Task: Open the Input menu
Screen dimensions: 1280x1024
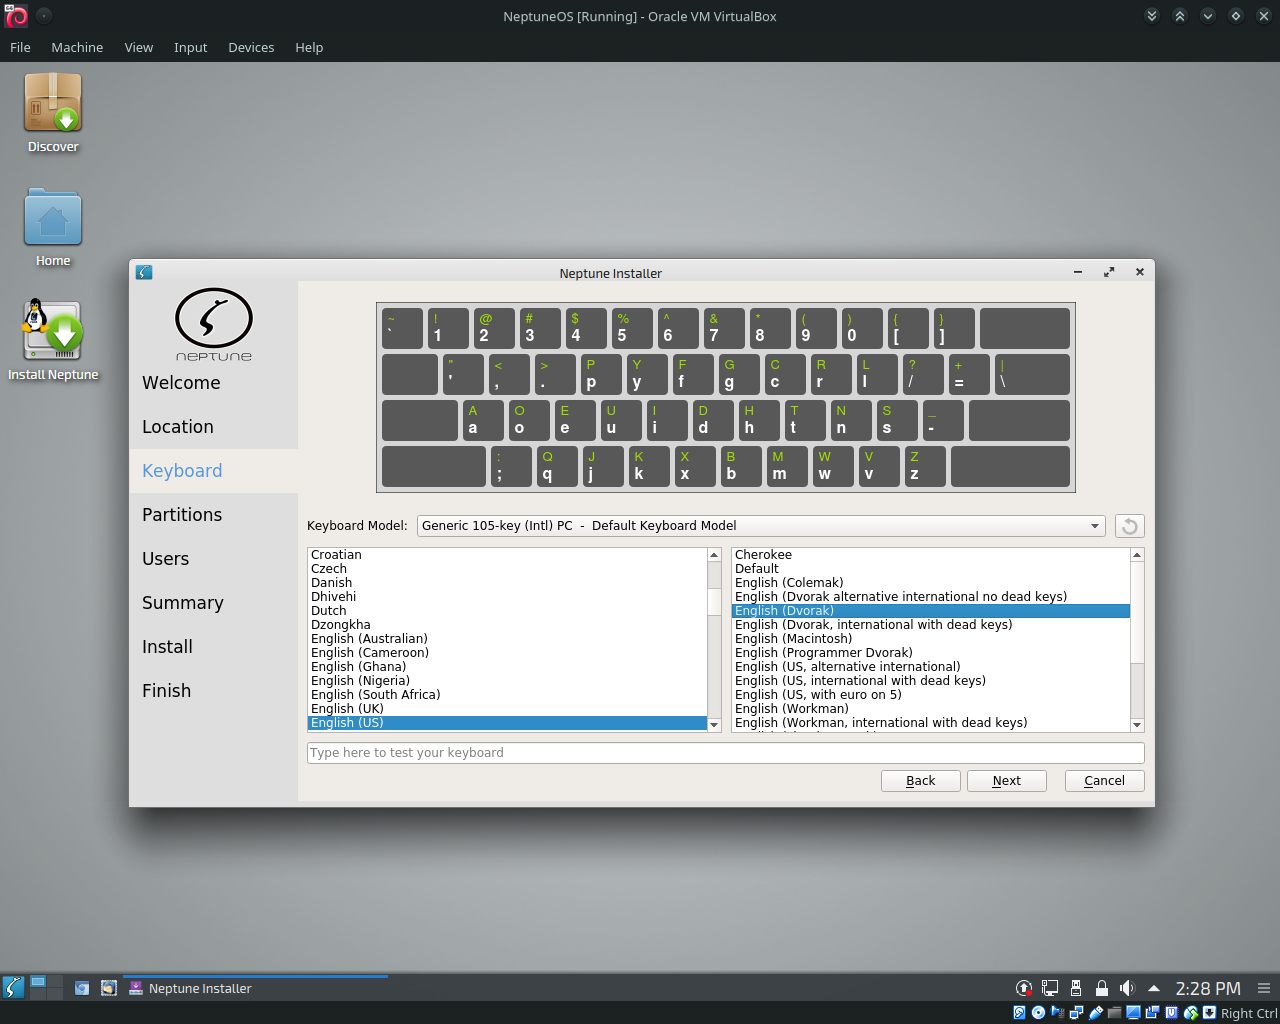Action: coord(190,47)
